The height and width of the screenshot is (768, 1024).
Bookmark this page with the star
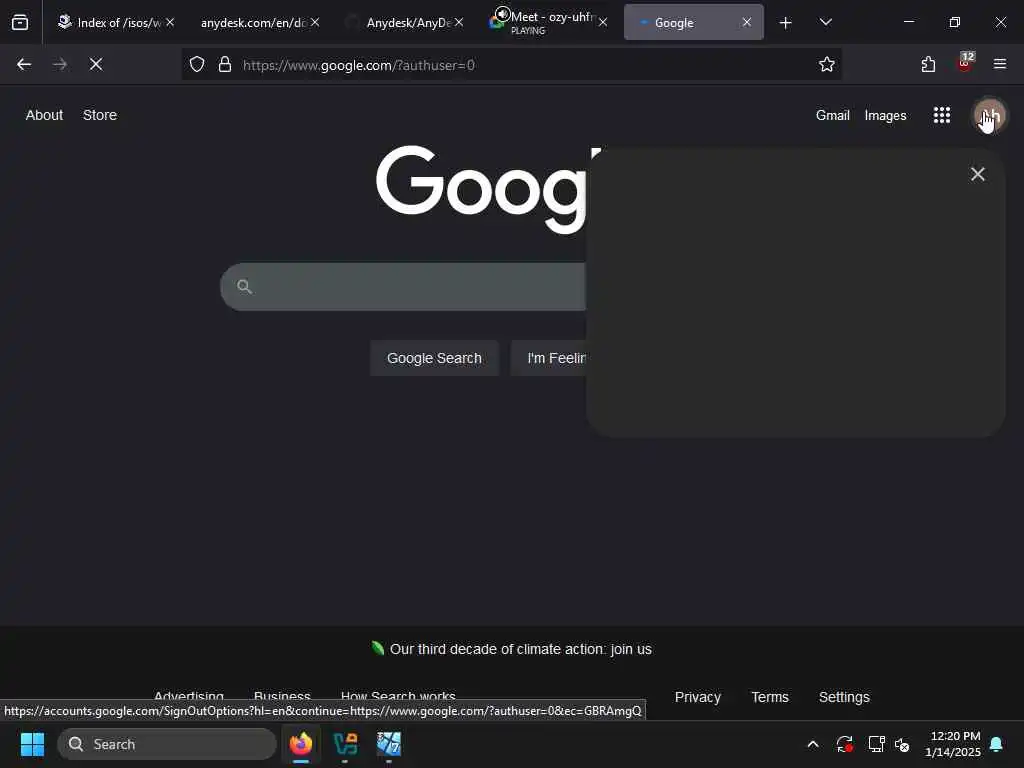point(827,64)
